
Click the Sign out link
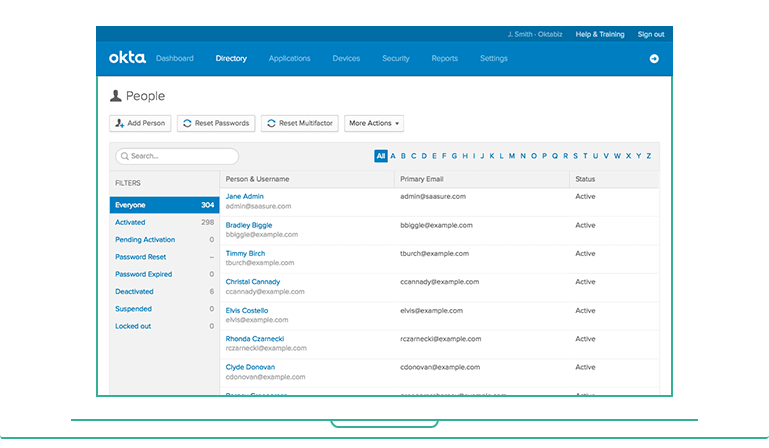point(651,34)
